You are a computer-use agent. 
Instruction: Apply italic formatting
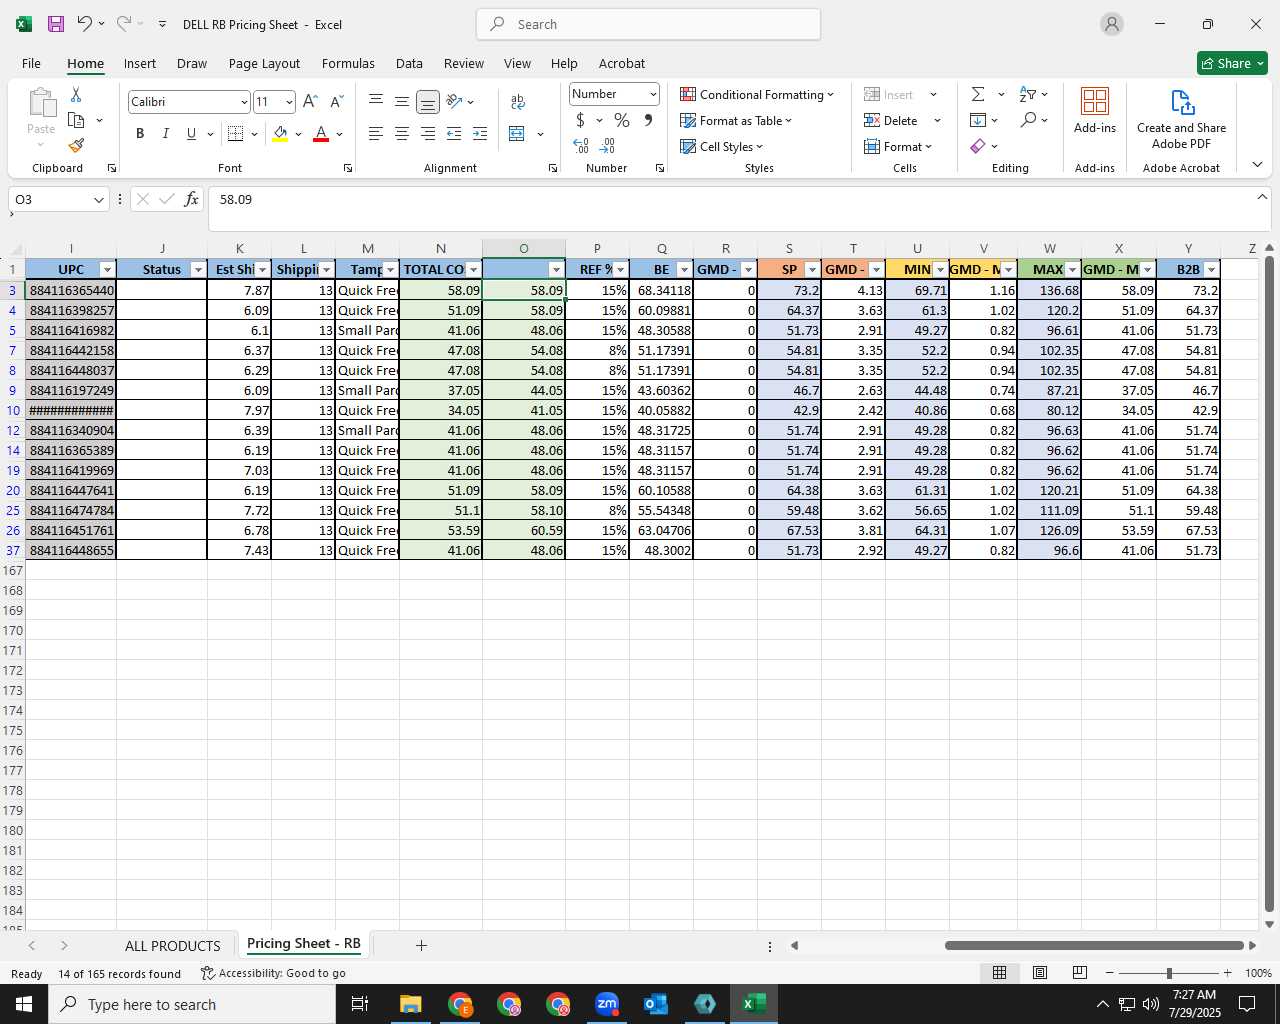click(x=165, y=134)
